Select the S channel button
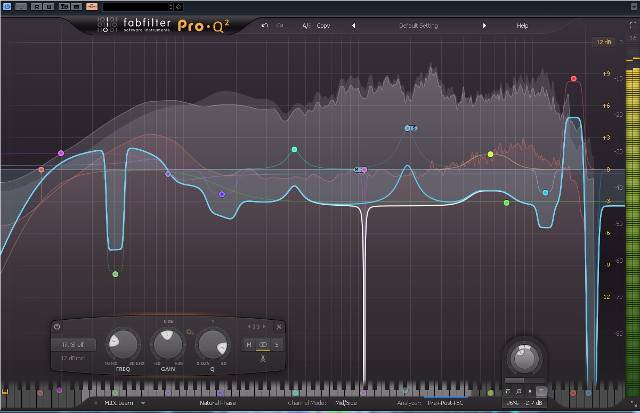Screen dimensions: 640x413 (x=276, y=344)
